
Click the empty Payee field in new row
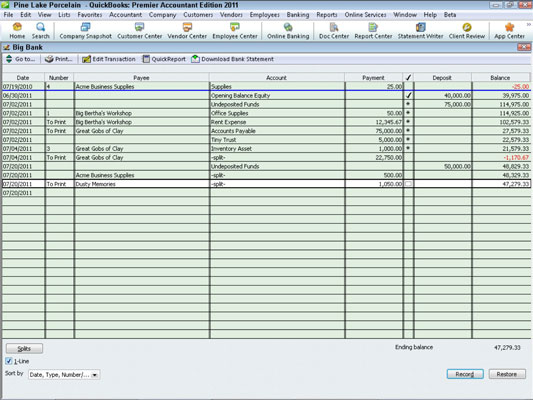[141, 193]
